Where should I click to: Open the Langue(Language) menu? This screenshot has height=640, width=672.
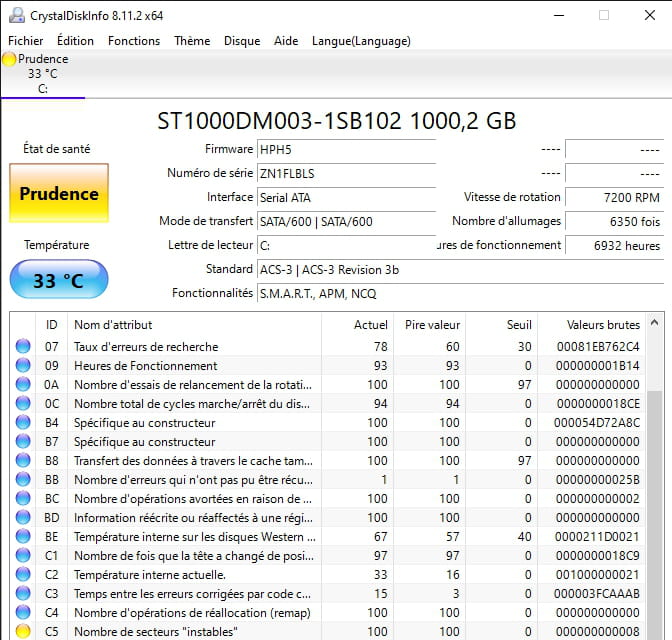coord(361,41)
